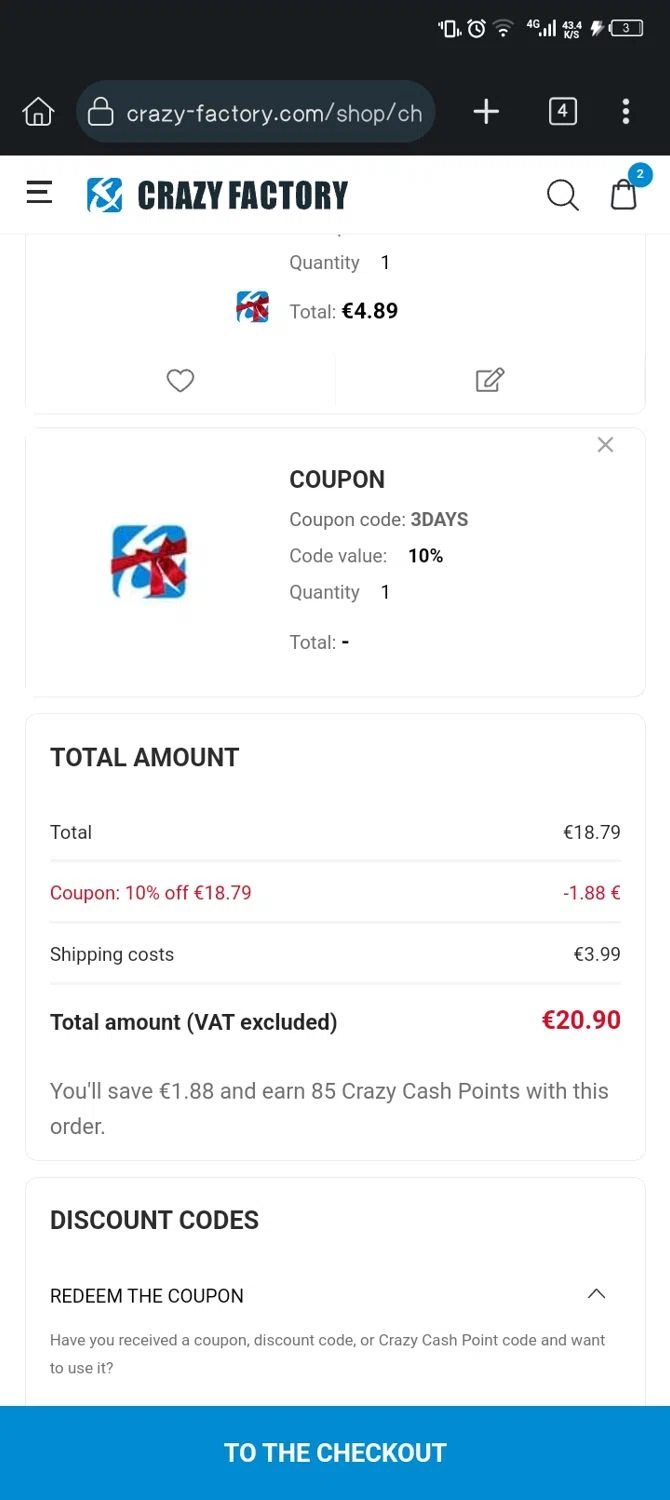Screen dimensions: 670x1500
Task: Open browser three-dot overflow menu
Action: [x=626, y=111]
